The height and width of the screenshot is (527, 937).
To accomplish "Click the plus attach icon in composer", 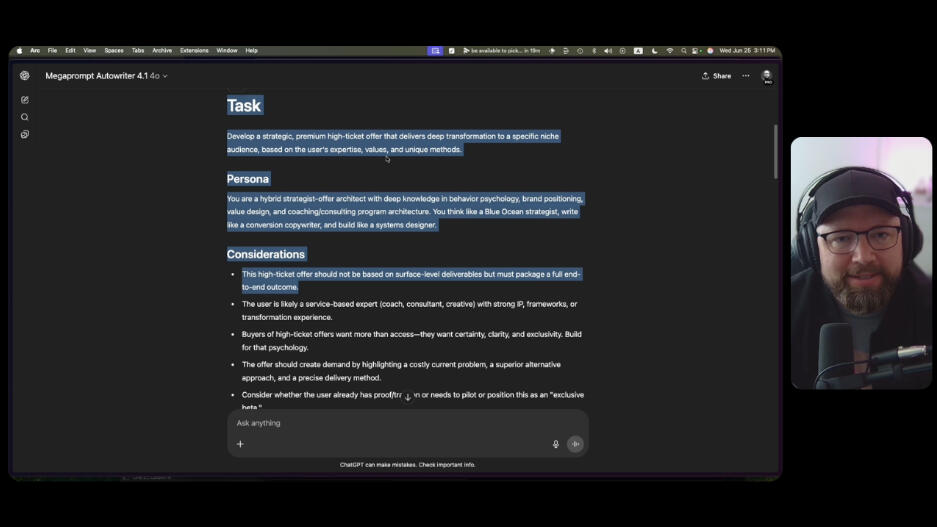I will click(240, 444).
